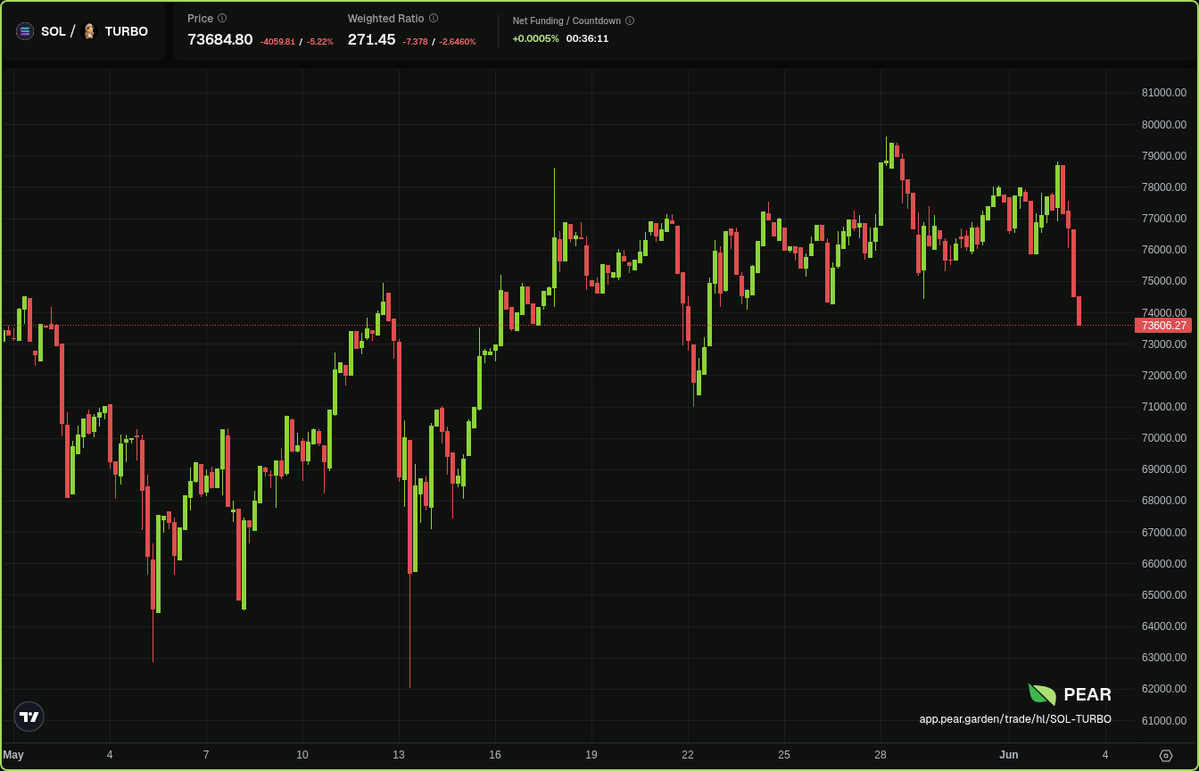Click the Weighted Ratio label
This screenshot has height=771, width=1199.
point(385,18)
